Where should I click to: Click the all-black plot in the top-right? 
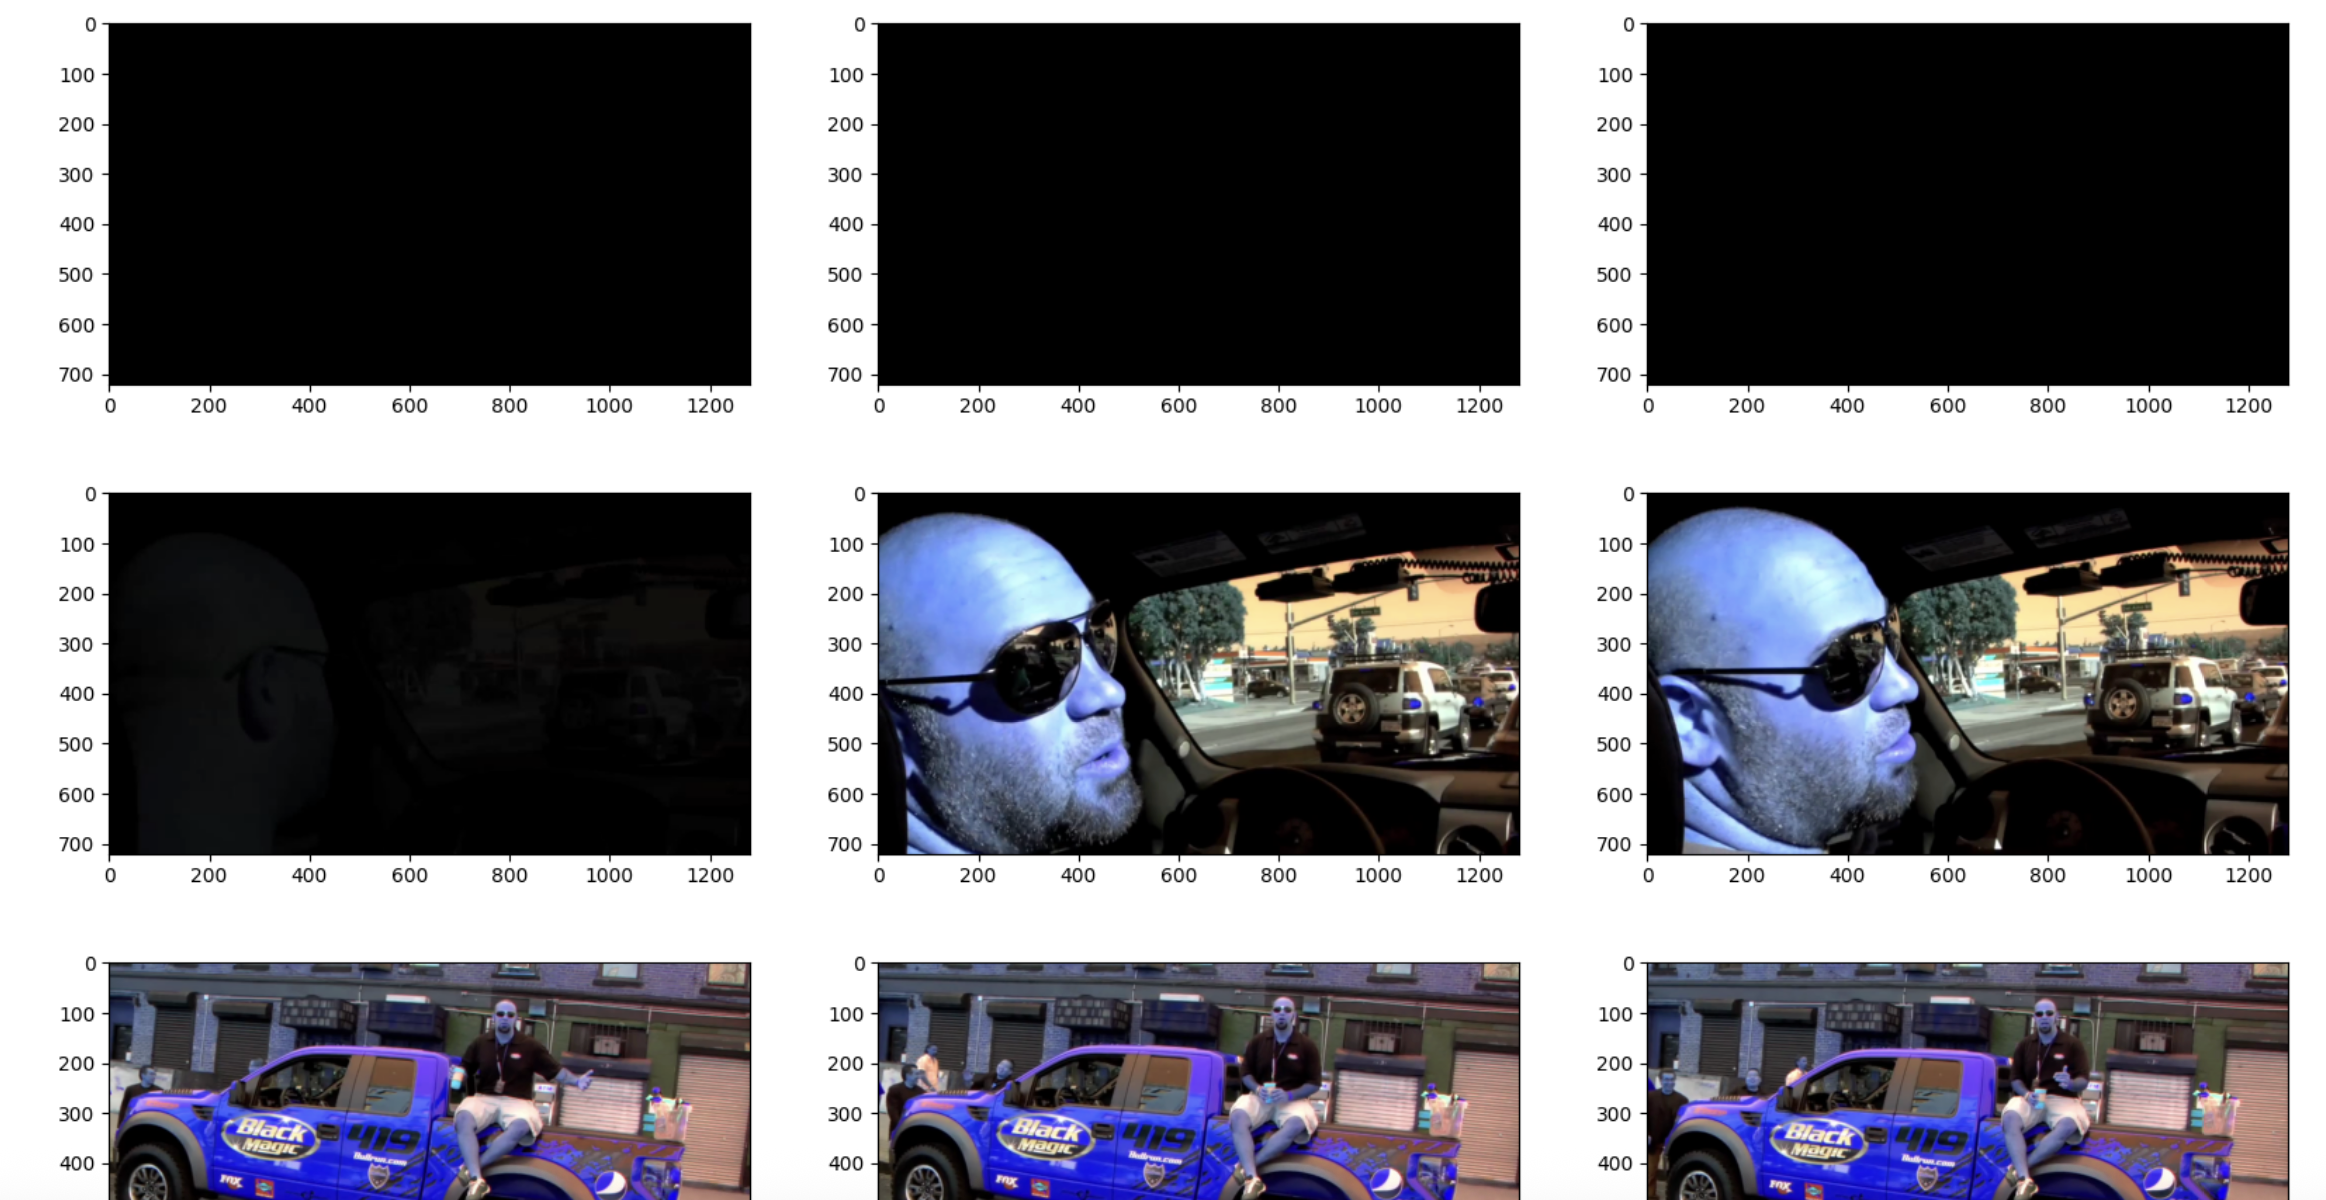pos(1967,204)
